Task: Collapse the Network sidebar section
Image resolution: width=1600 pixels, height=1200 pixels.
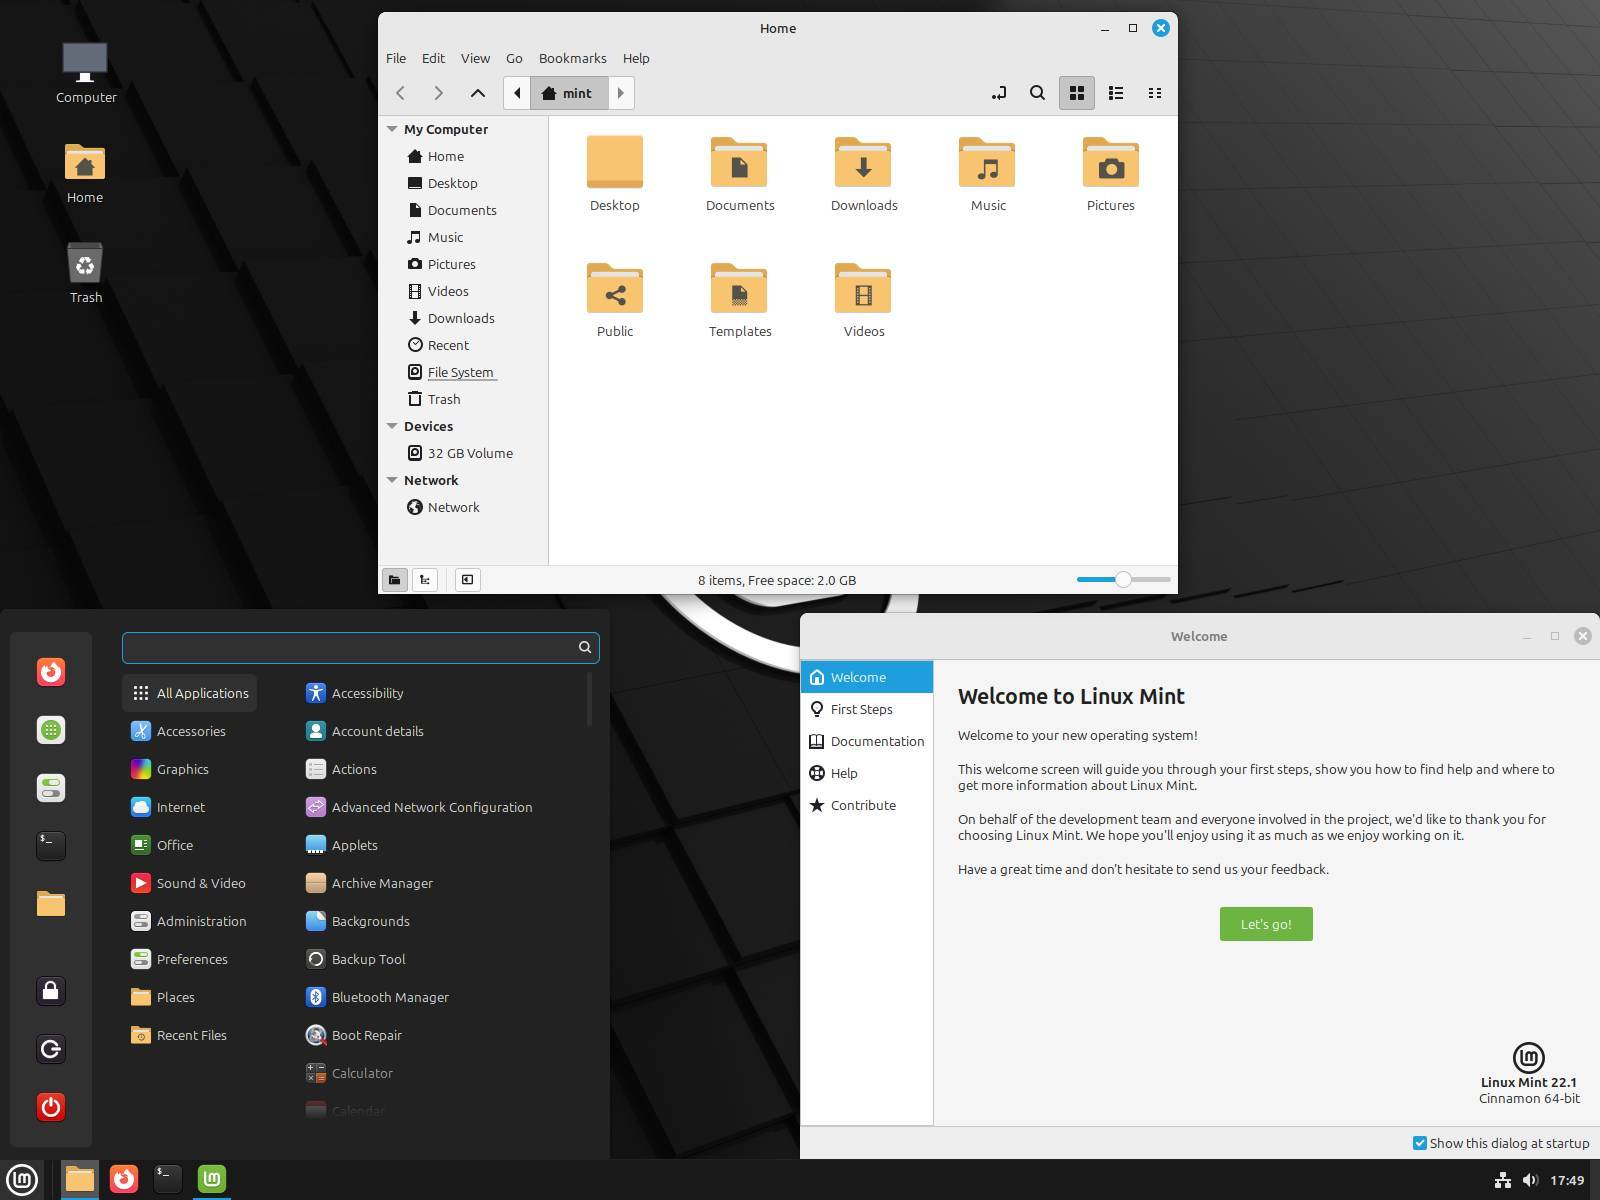Action: 393,480
